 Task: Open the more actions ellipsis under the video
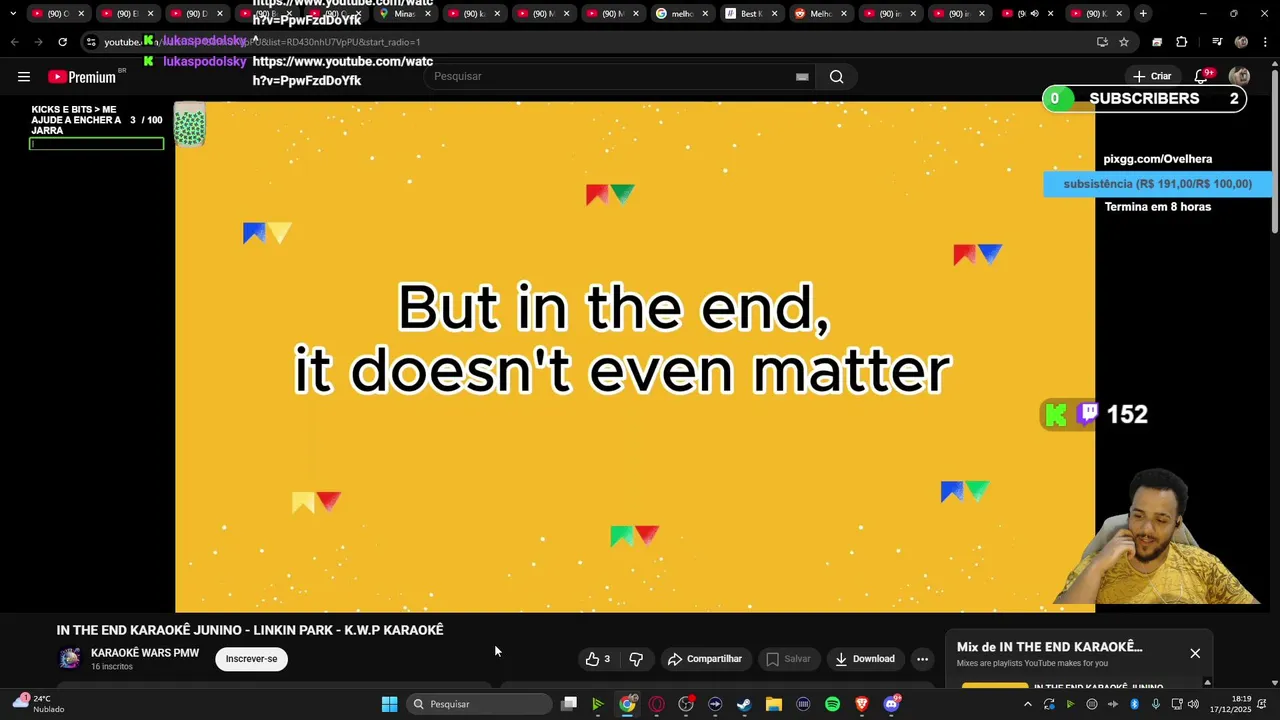pyautogui.click(x=922, y=659)
